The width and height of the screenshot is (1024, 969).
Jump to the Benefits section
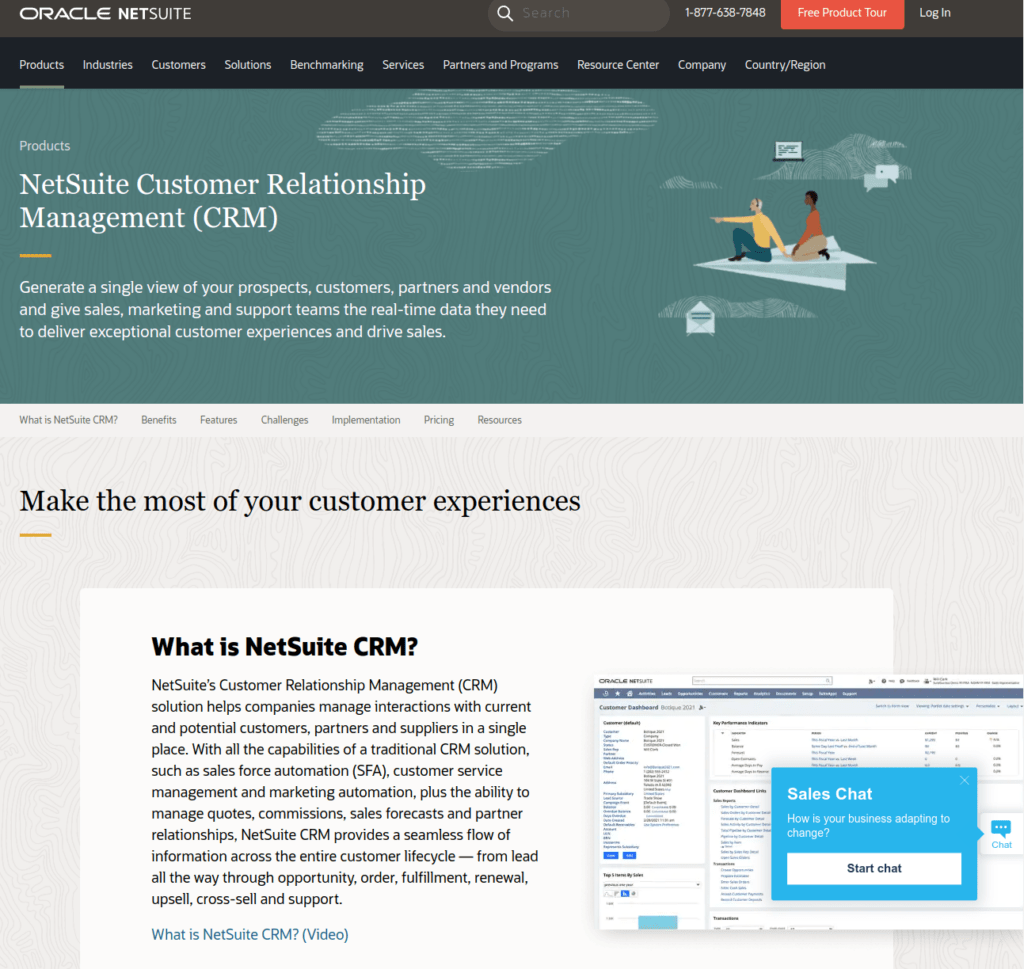159,420
